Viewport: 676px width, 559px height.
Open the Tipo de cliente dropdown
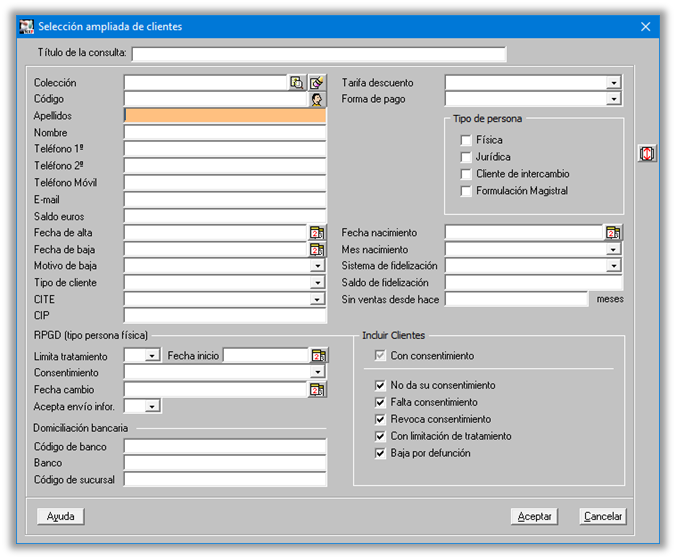pos(317,283)
